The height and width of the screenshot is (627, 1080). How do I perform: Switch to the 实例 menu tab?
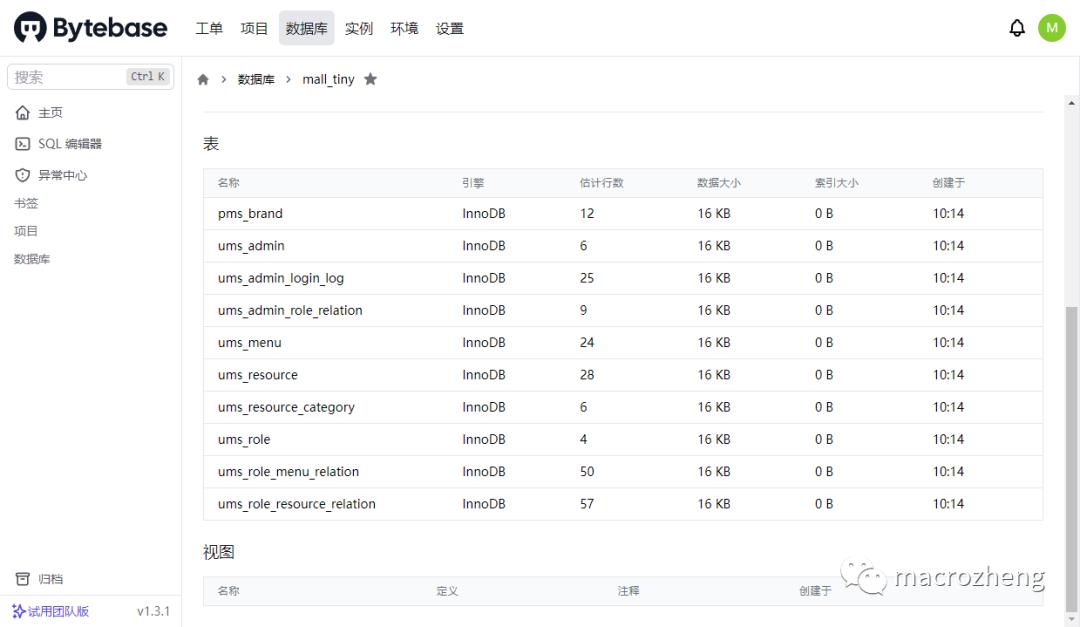click(359, 28)
